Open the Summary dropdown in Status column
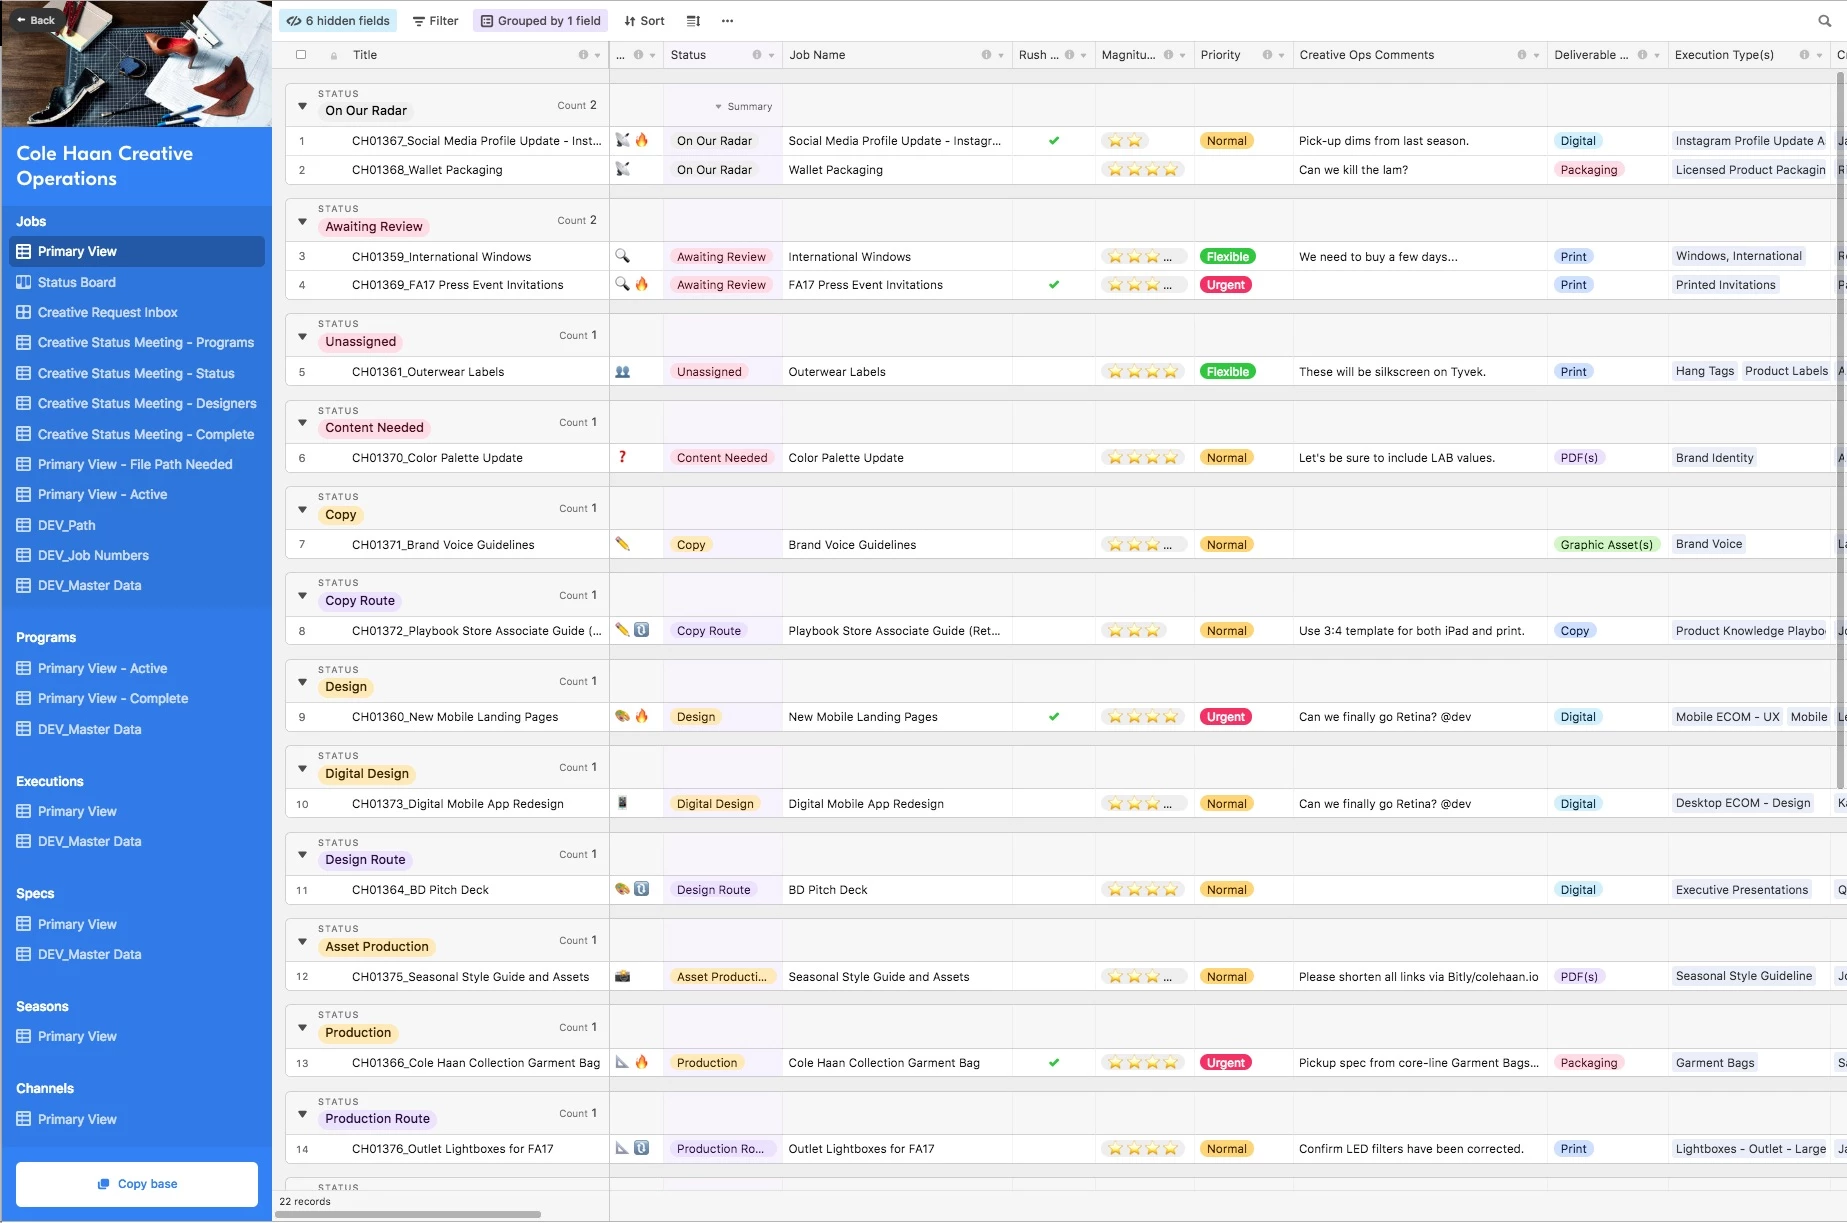The height and width of the screenshot is (1223, 1847). pos(743,107)
